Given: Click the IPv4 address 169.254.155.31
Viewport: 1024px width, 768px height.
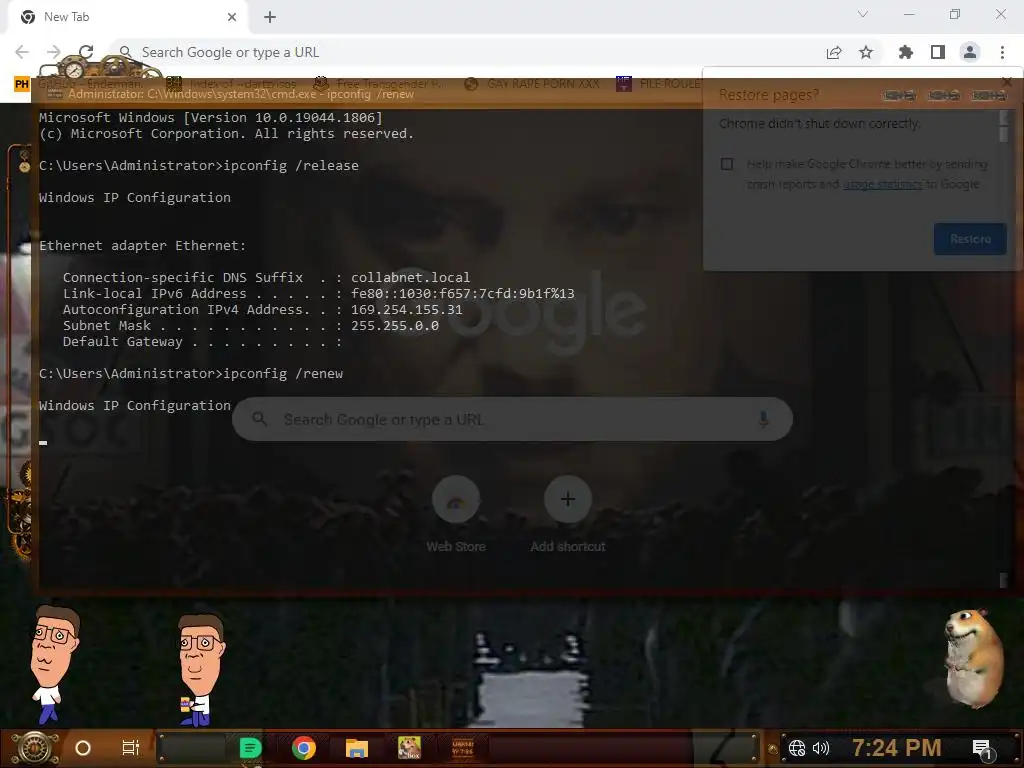Looking at the screenshot, I should pyautogui.click(x=406, y=310).
